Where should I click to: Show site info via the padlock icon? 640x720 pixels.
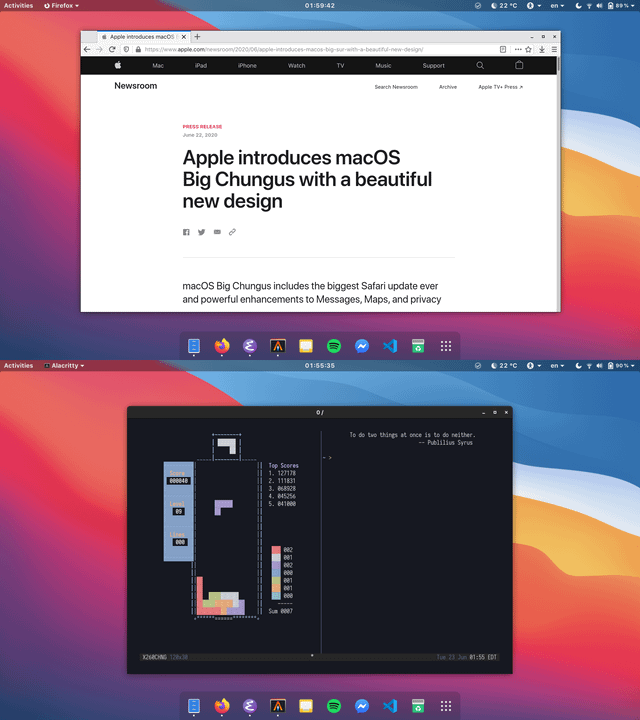(138, 49)
